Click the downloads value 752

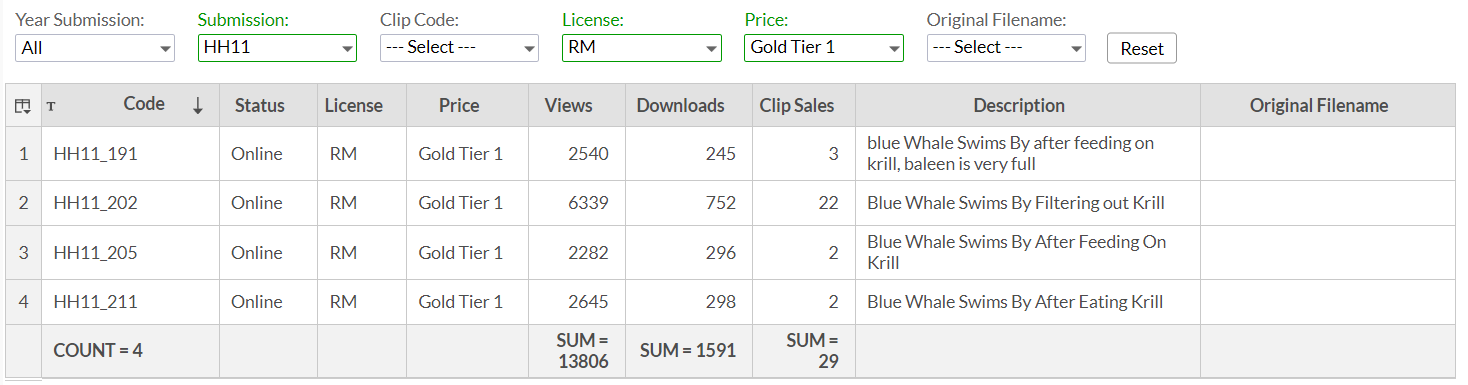(720, 203)
